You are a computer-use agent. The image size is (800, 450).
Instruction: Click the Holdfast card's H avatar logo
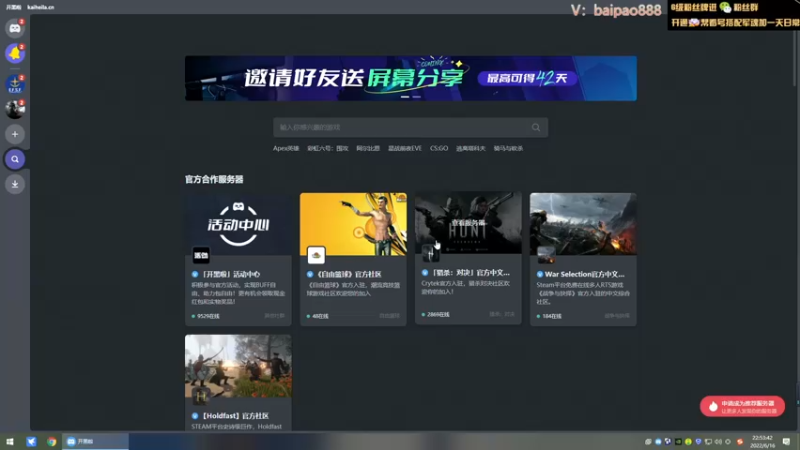[201, 396]
